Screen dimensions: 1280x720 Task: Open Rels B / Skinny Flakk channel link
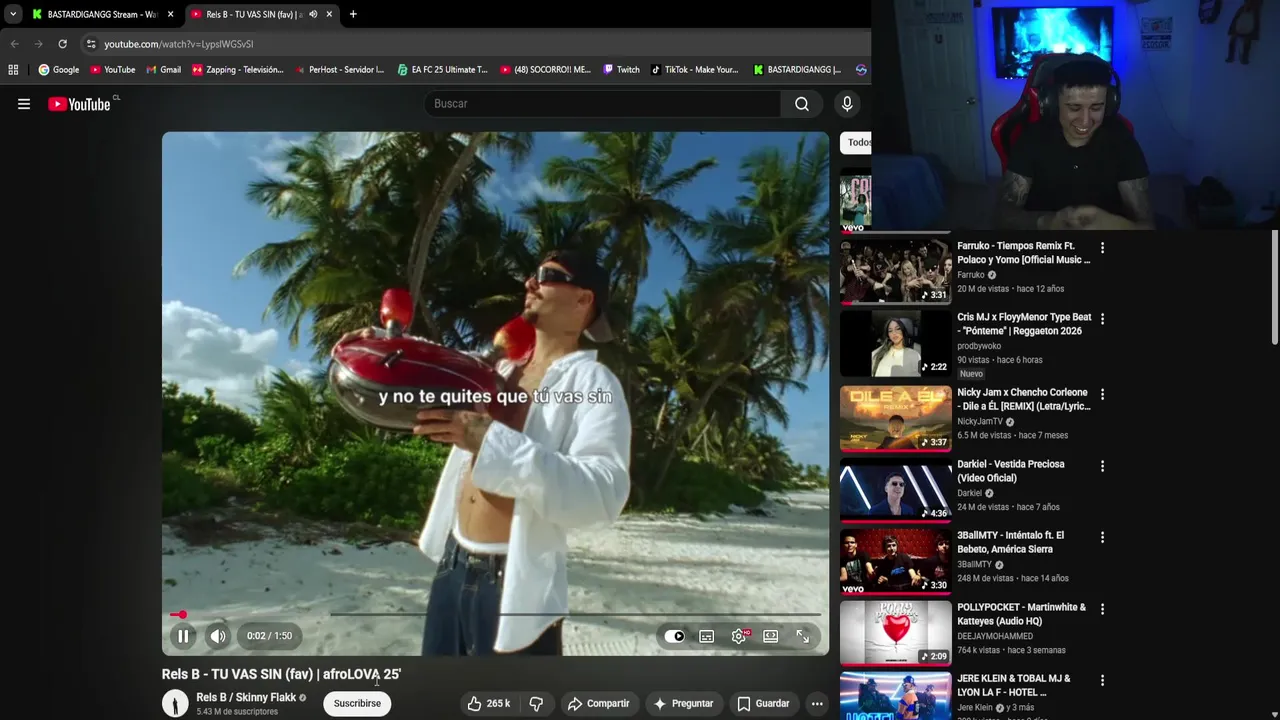pyautogui.click(x=246, y=698)
